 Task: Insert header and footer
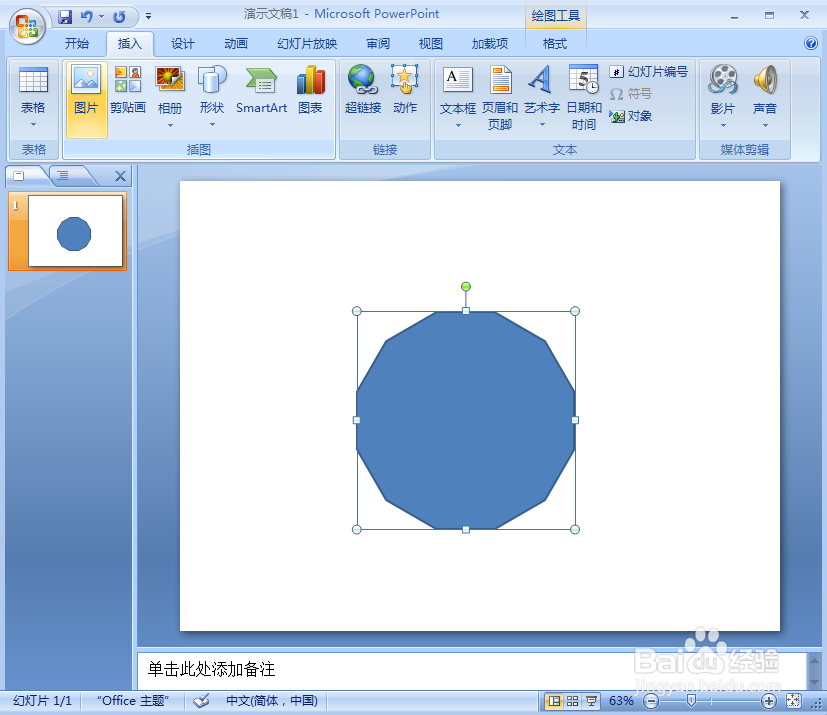pos(499,98)
